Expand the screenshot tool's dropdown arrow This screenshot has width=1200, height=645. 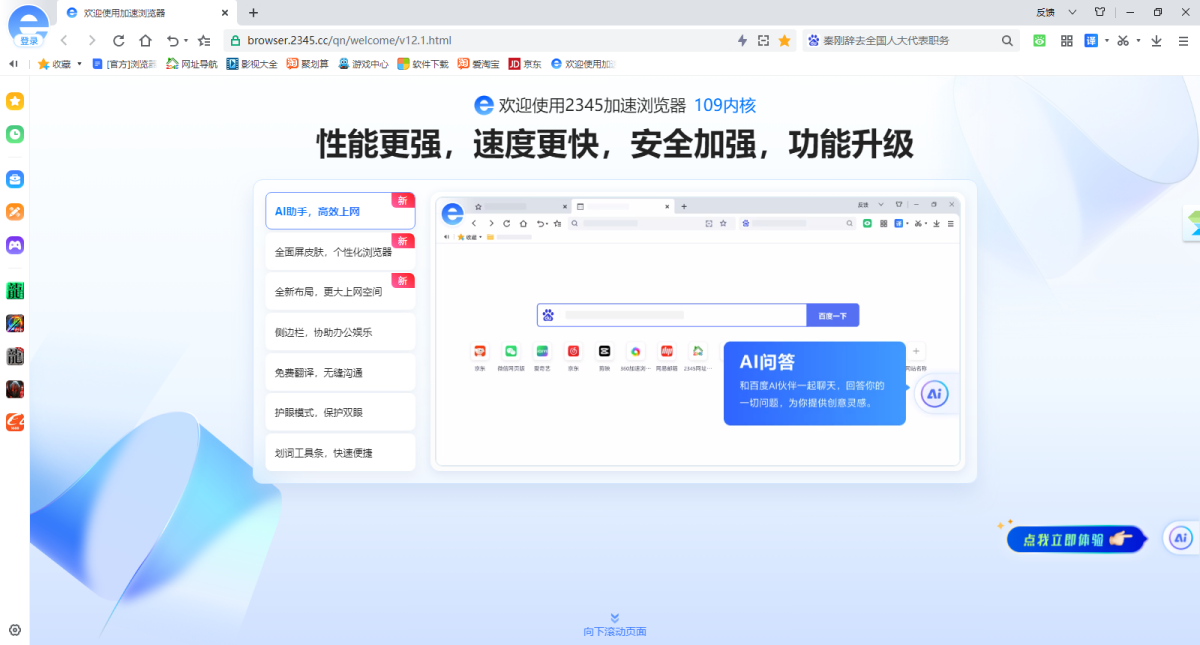(1139, 41)
